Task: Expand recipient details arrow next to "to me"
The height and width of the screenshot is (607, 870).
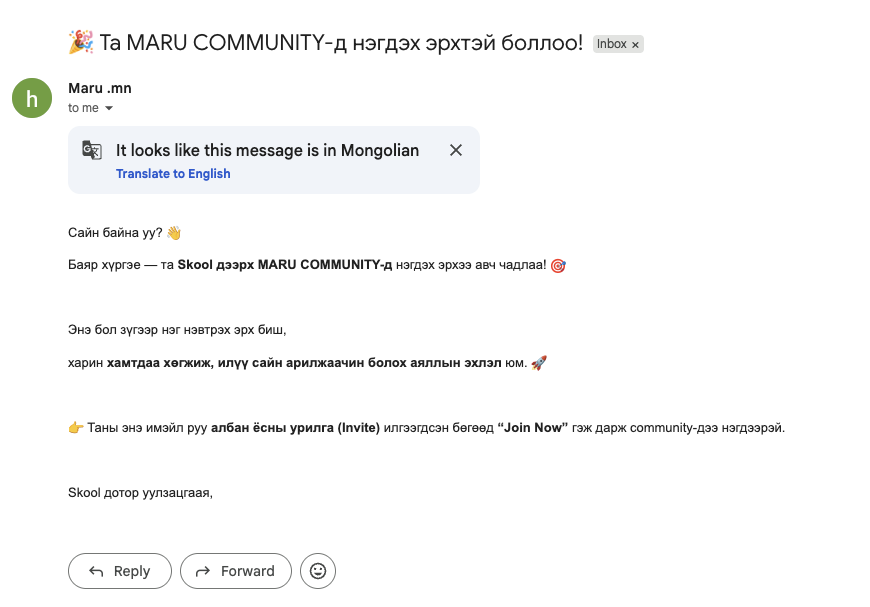Action: point(109,108)
